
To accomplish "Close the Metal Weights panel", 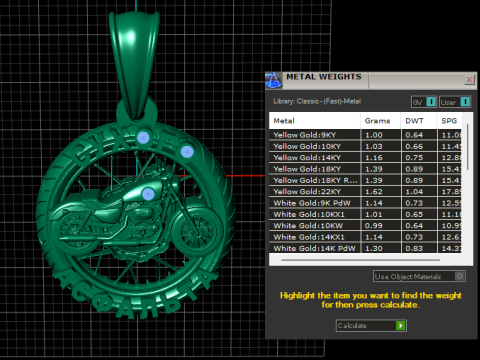I will (x=469, y=80).
